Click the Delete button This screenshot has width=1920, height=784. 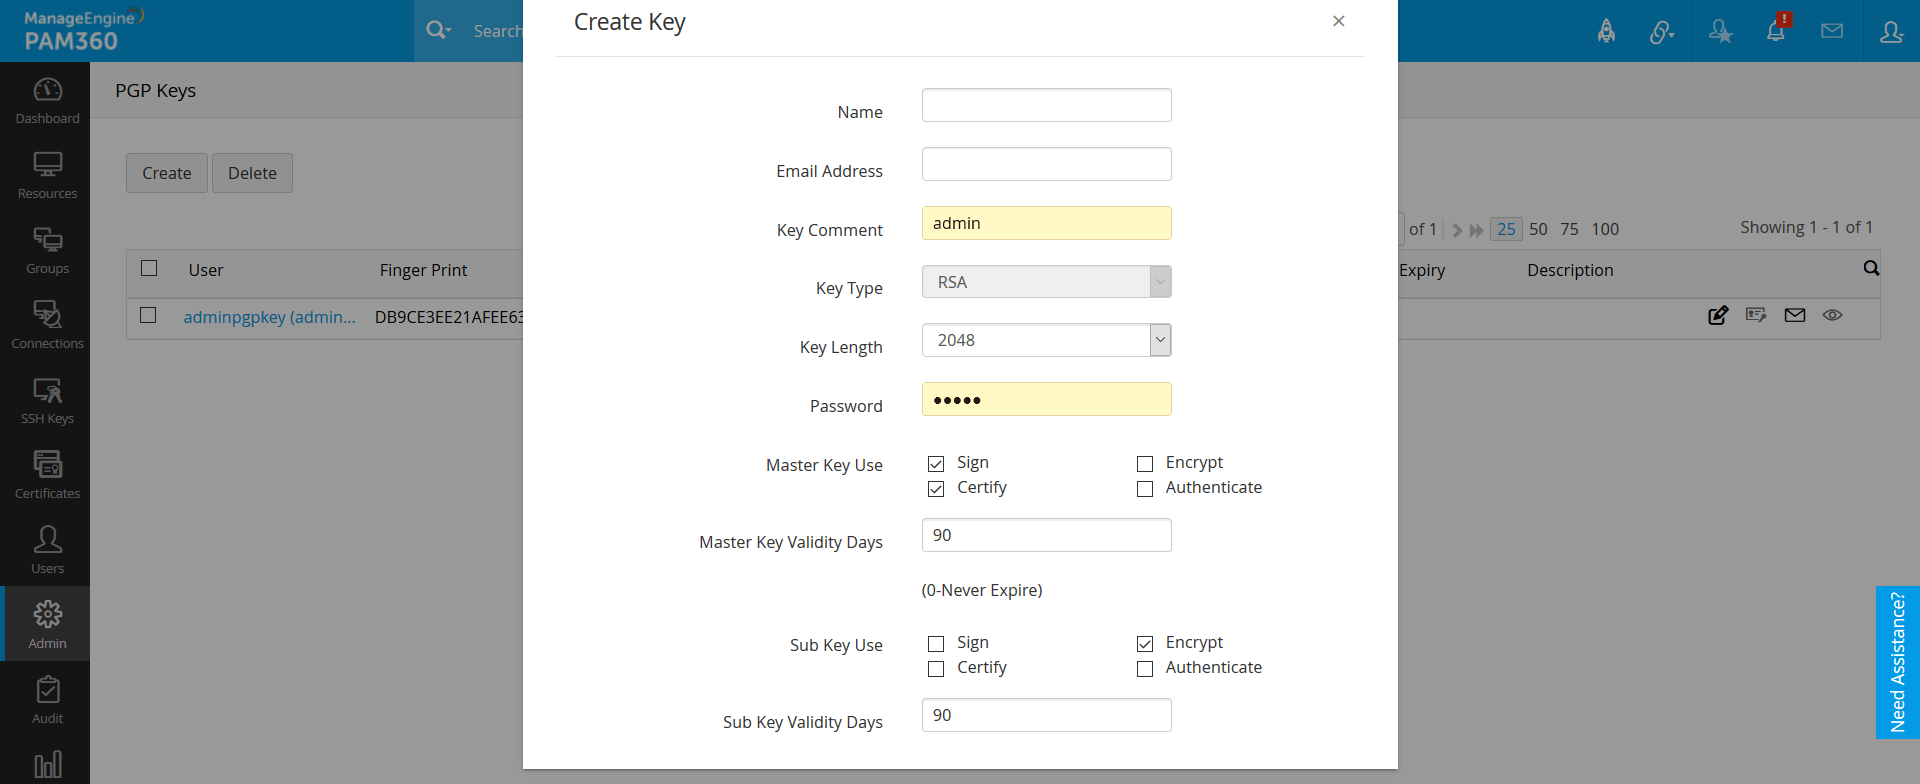[x=252, y=173]
